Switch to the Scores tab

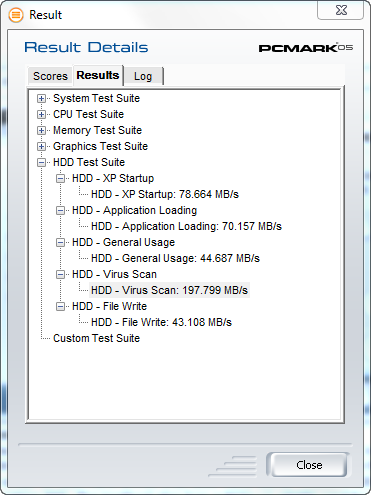point(50,76)
